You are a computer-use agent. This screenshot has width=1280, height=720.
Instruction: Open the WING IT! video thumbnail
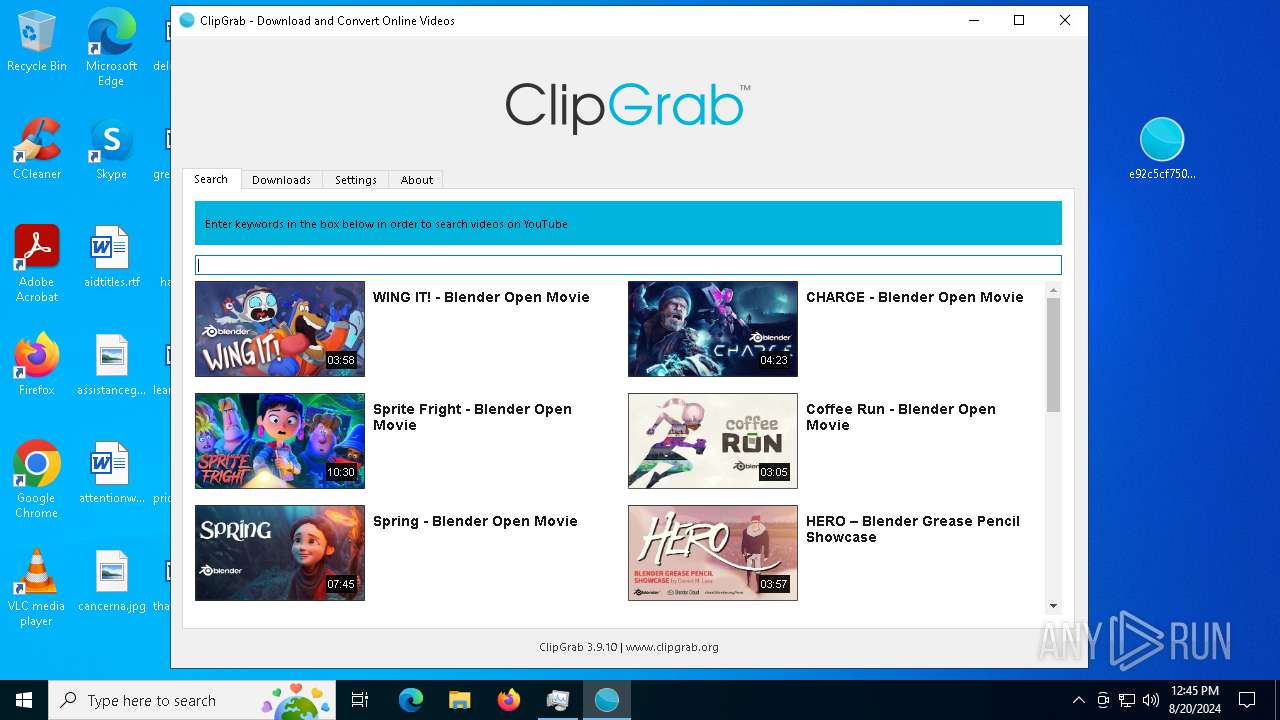[x=280, y=329]
